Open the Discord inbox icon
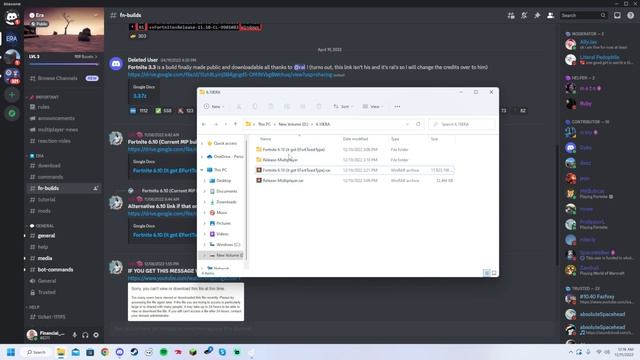Screen dimensions: 640x360 coord(617,16)
